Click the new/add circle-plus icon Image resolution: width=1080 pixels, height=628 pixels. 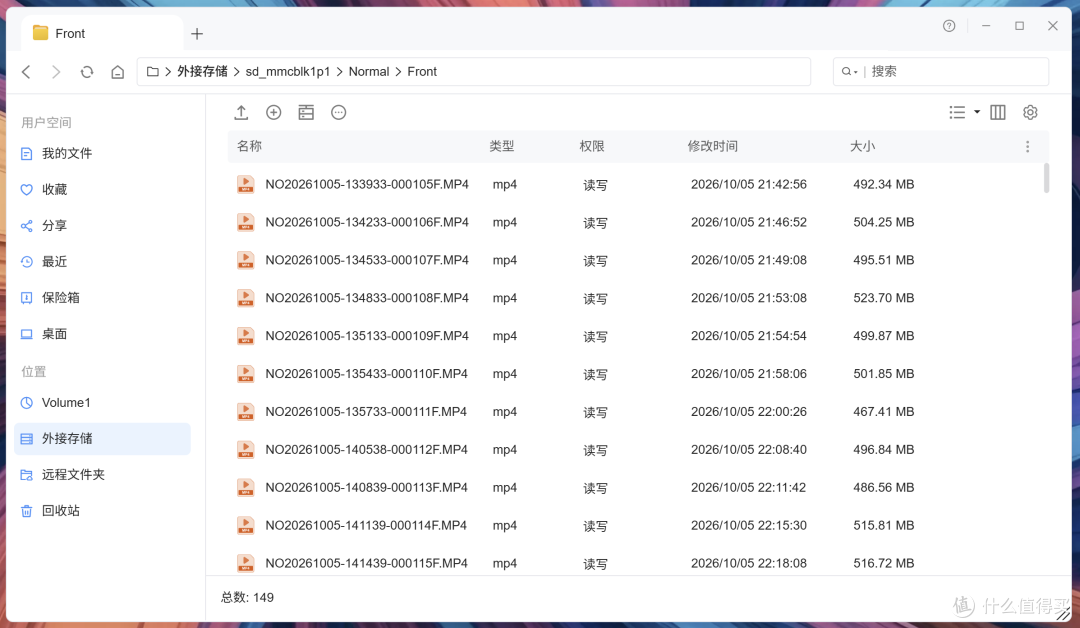(273, 112)
